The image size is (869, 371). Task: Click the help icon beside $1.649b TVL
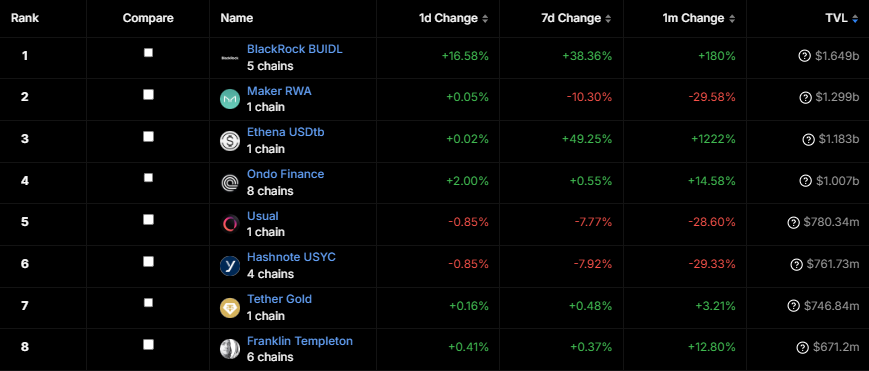point(805,55)
